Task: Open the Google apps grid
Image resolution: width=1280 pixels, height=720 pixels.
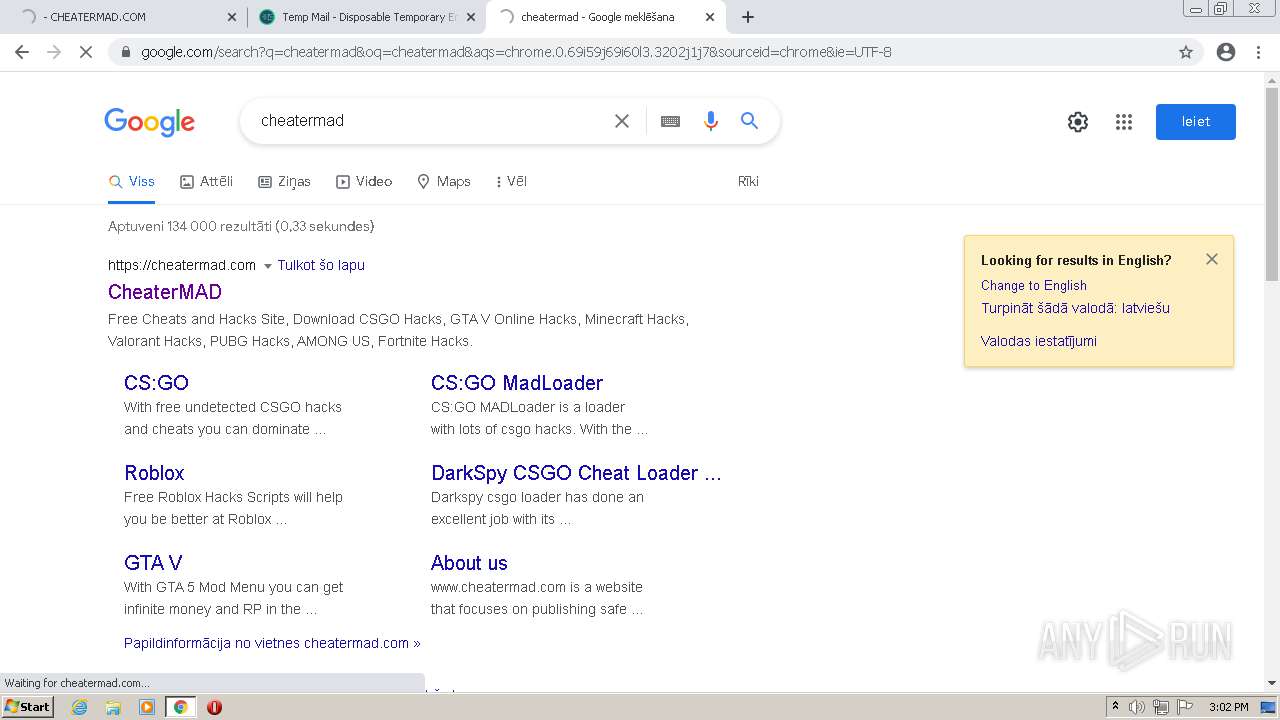Action: pos(1124,122)
